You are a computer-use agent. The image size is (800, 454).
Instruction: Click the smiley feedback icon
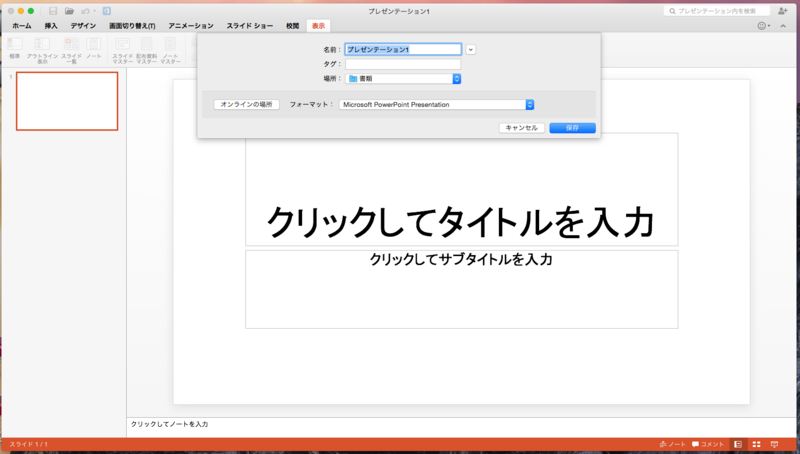coord(762,26)
